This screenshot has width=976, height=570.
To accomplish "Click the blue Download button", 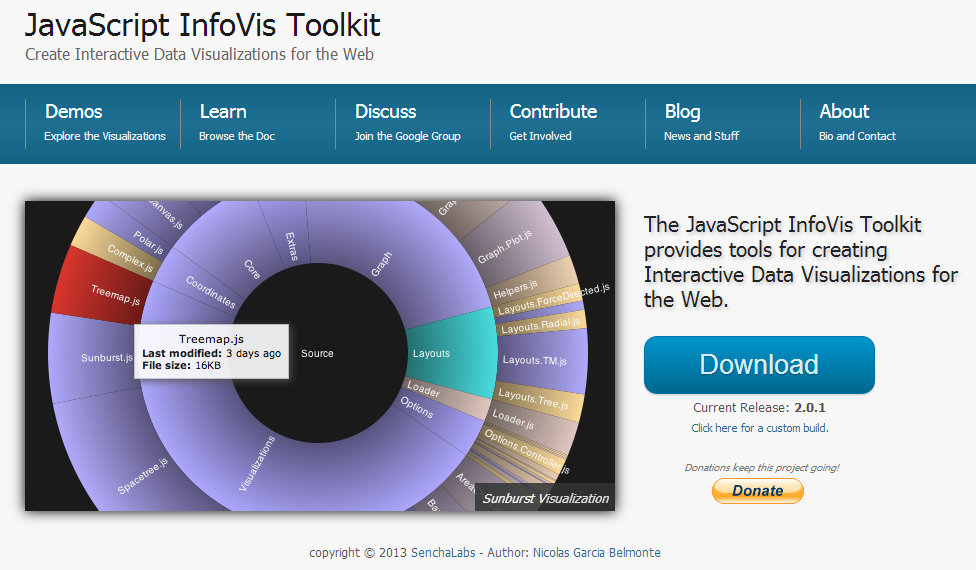I will pos(759,365).
